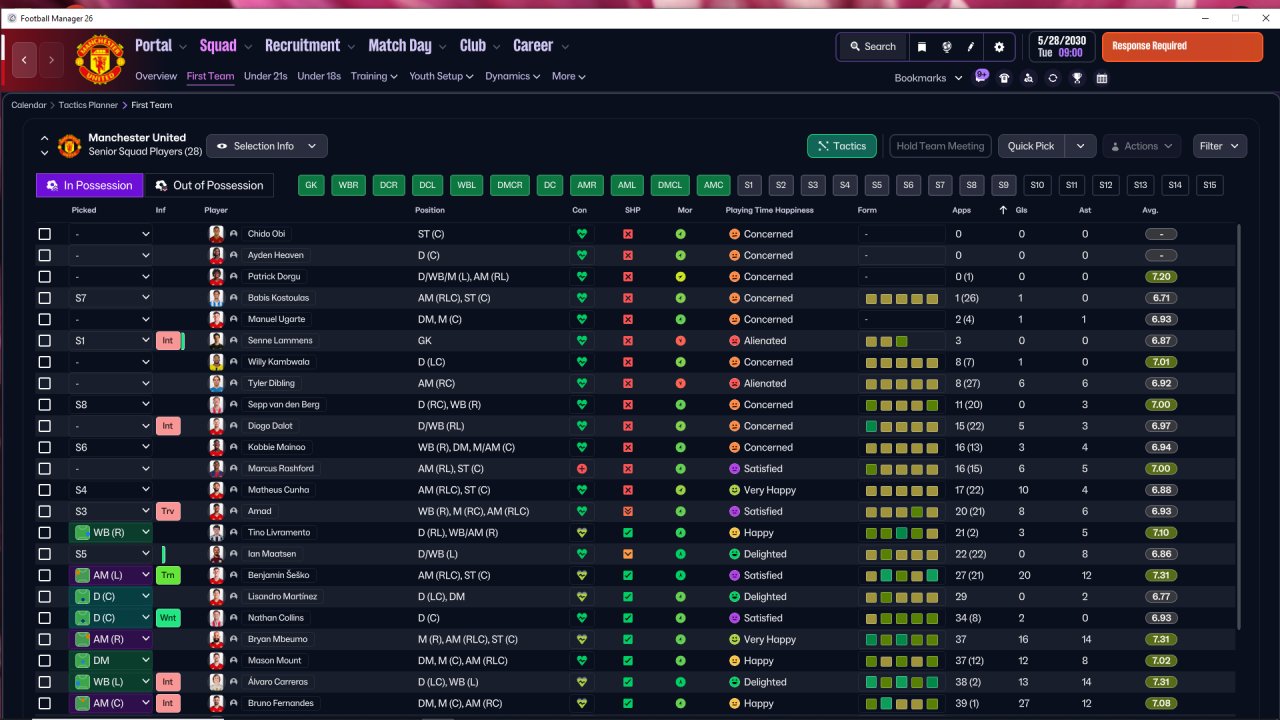Click the Search field
Viewport: 1280px width, 720px height.
tap(872, 47)
